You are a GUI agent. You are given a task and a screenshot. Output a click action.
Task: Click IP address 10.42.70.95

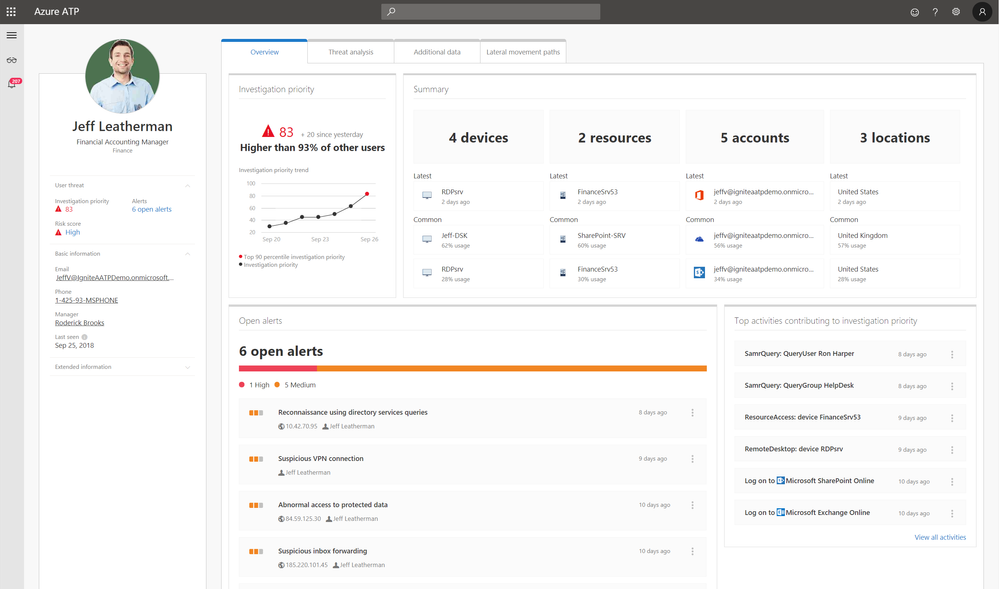click(x=301, y=426)
